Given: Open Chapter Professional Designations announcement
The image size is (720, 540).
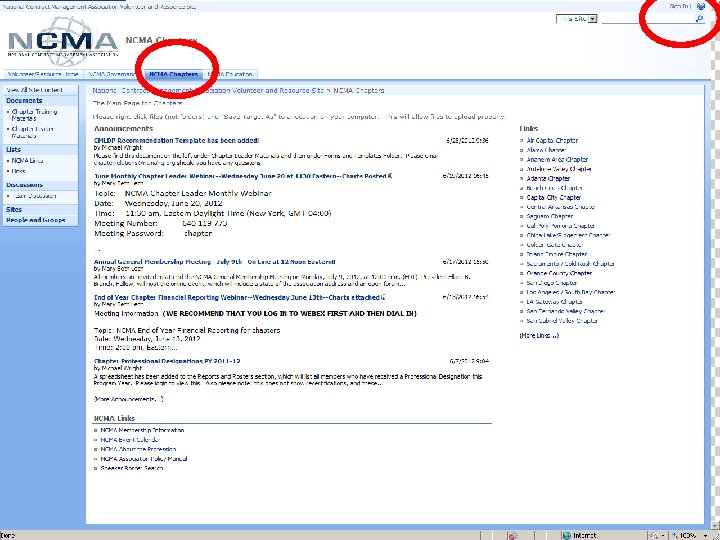Looking at the screenshot, I should point(167,361).
